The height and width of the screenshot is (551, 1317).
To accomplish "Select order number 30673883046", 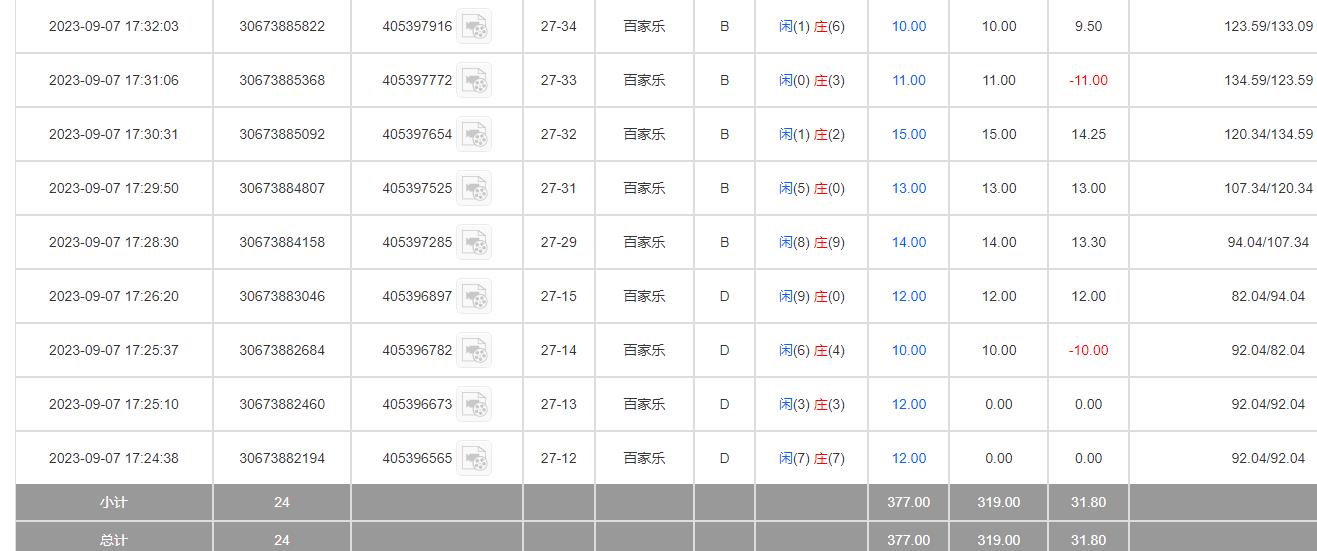I will click(x=282, y=296).
